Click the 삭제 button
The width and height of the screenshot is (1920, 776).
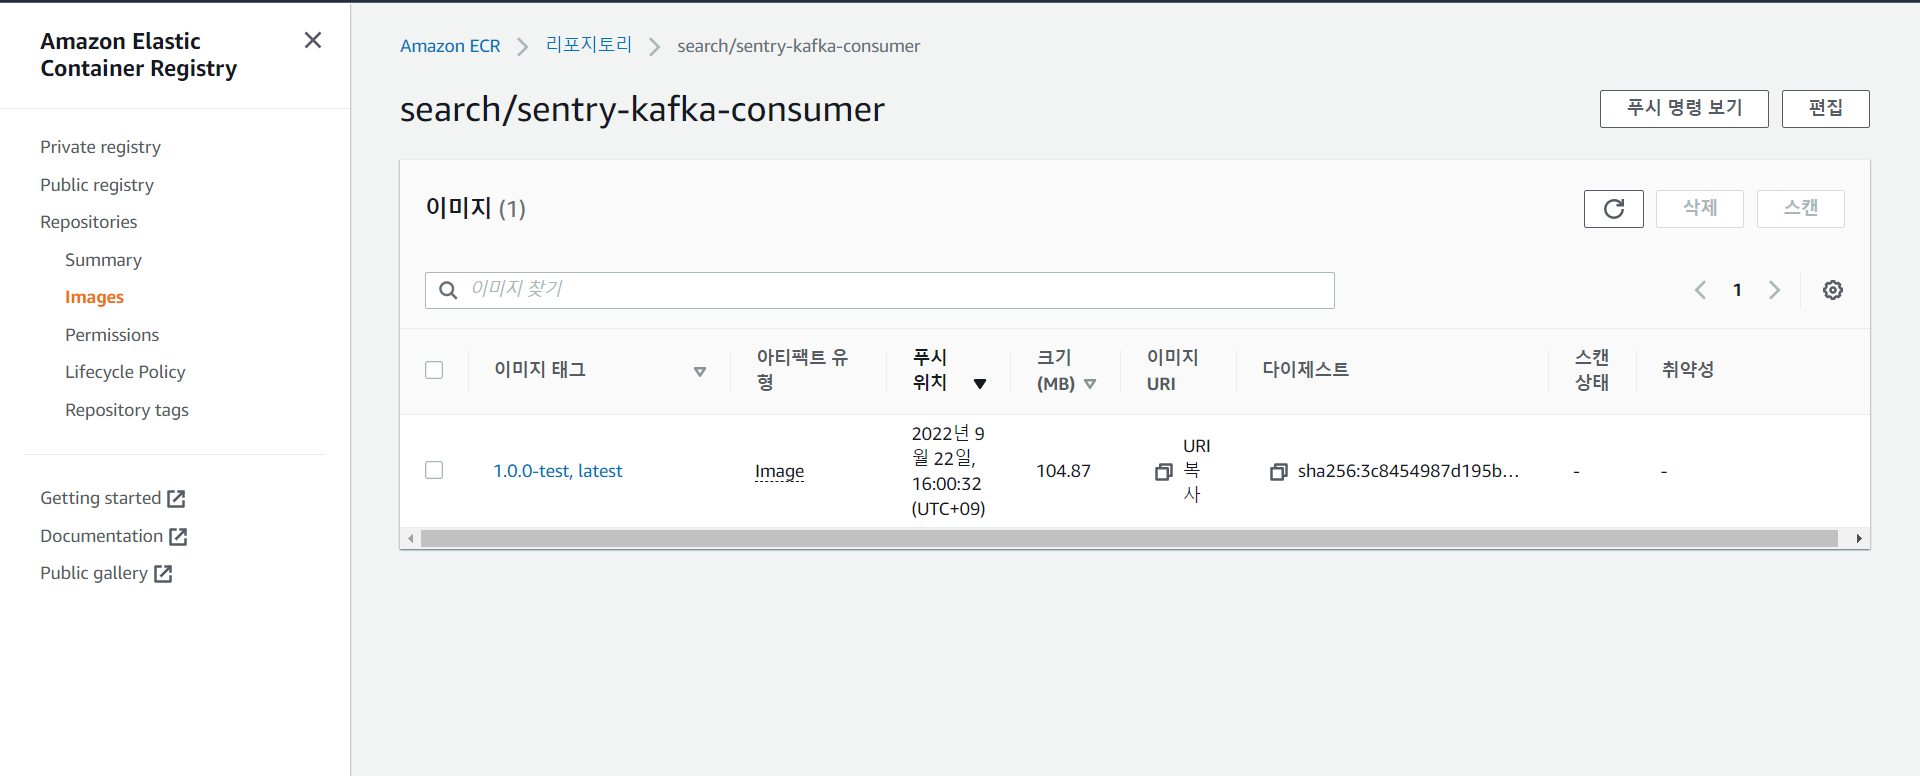pyautogui.click(x=1699, y=209)
